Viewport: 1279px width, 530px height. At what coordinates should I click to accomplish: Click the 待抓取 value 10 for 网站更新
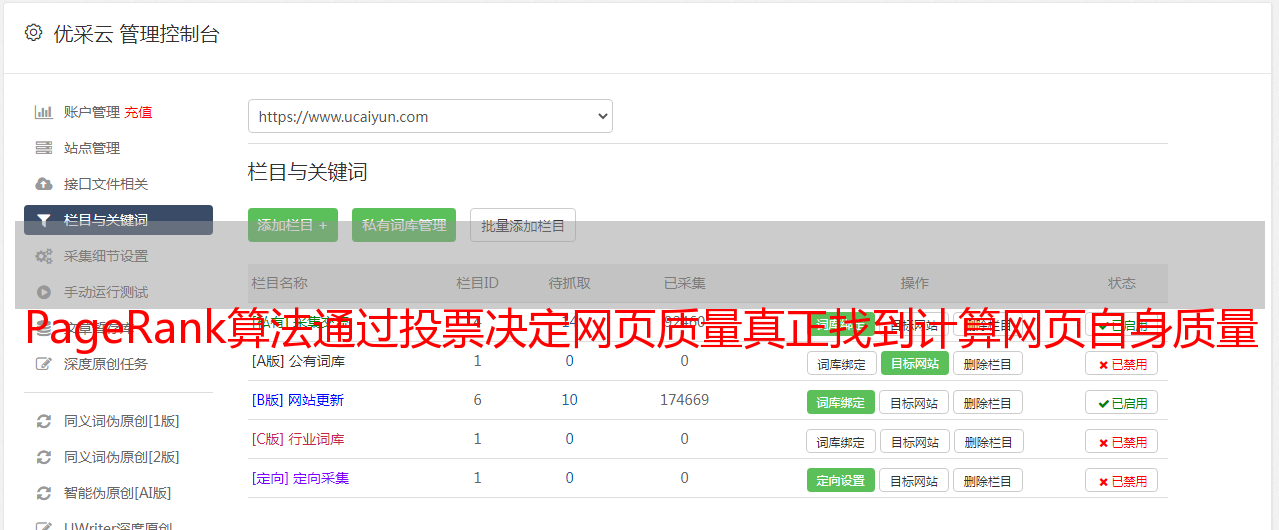tap(569, 400)
